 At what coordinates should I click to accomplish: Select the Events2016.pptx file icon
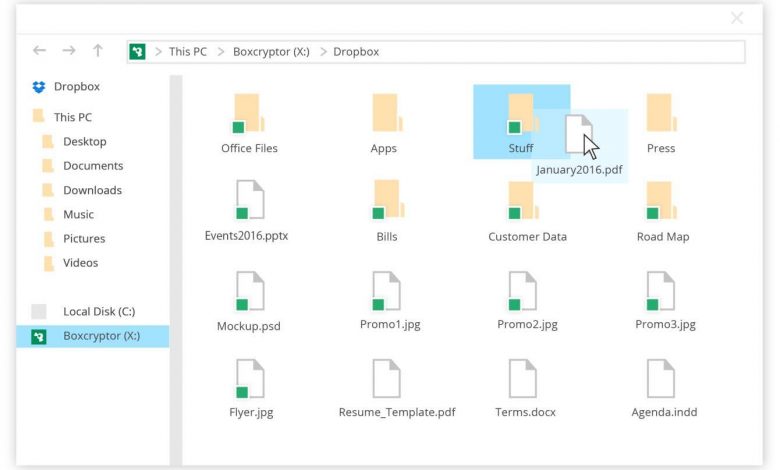[250, 200]
